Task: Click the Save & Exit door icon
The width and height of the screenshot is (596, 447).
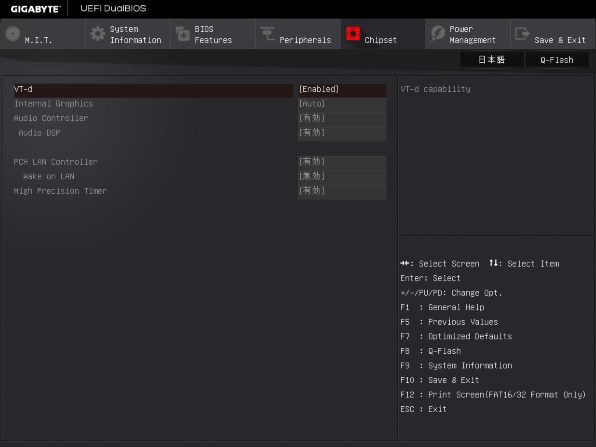Action: (x=522, y=33)
